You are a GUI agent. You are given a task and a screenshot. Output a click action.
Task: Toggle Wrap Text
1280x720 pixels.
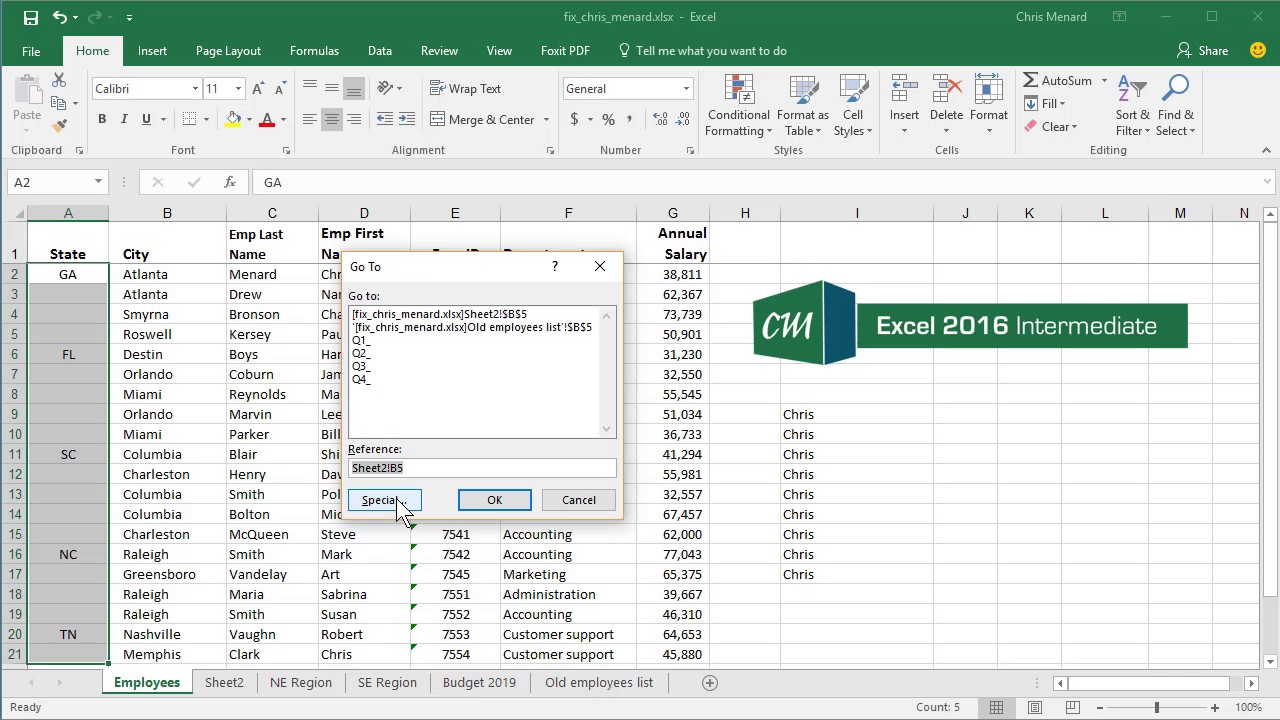click(465, 88)
